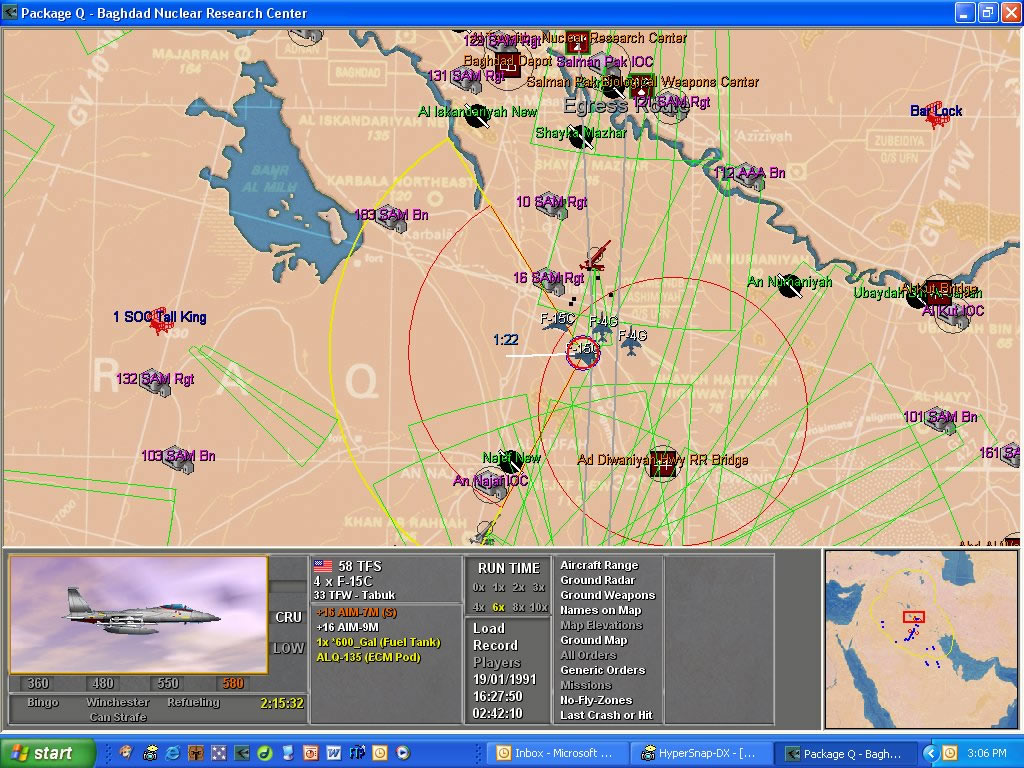Set run time speed to 2x
Viewport: 1024px width, 768px height.
pos(518,587)
